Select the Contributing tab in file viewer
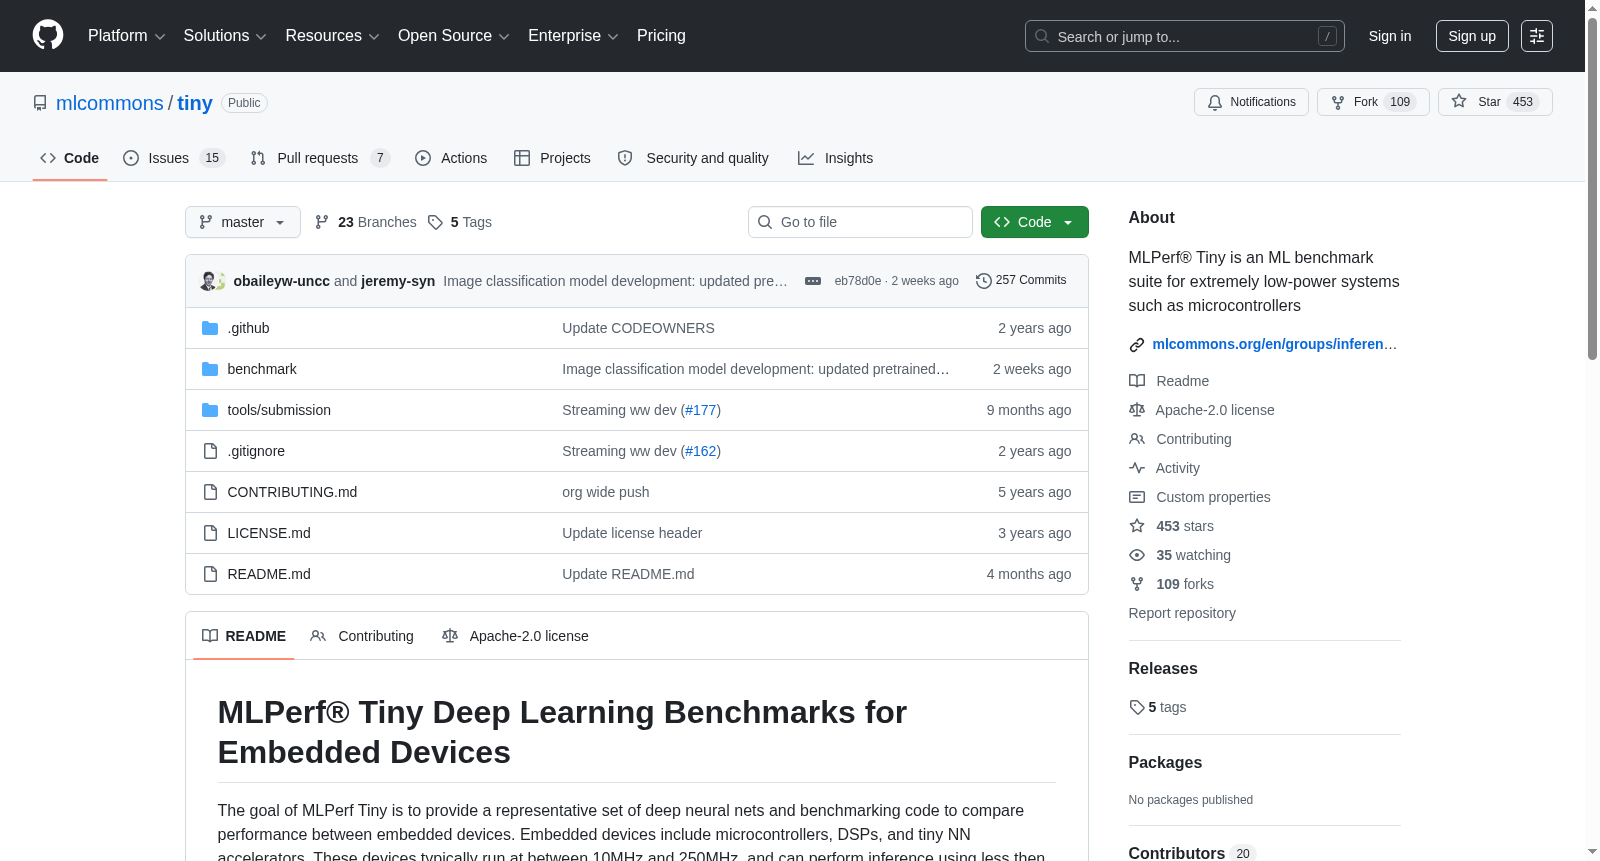Viewport: 1600px width, 861px height. (362, 636)
